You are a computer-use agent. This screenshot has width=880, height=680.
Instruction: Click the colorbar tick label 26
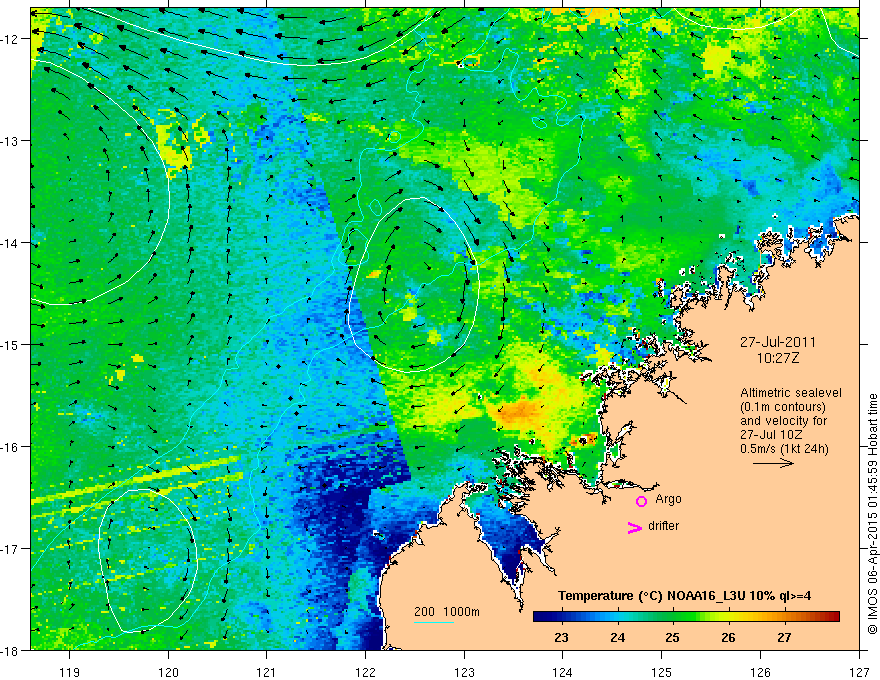[x=728, y=637]
